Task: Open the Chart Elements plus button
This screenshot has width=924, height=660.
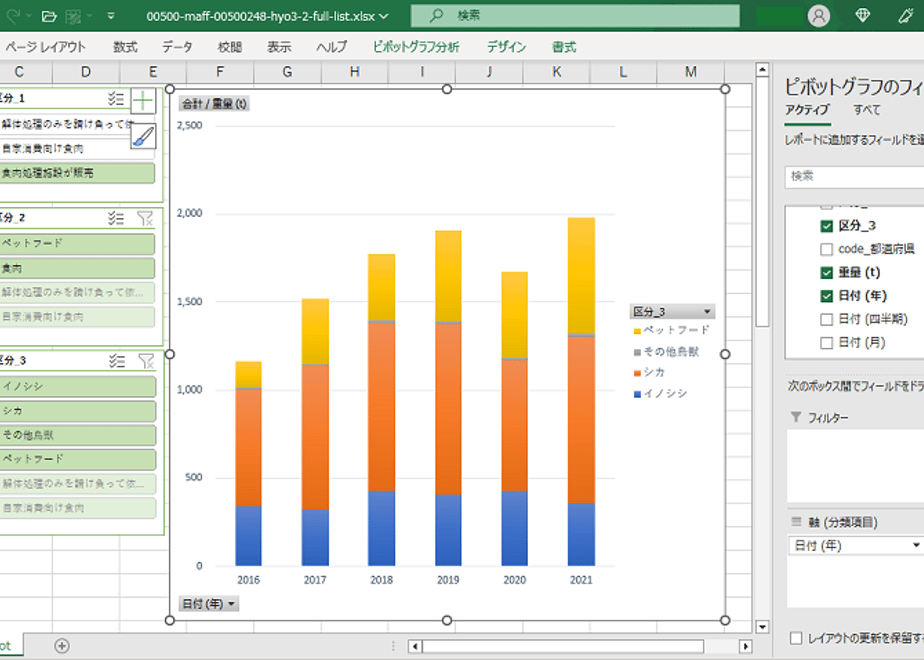Action: 143,101
